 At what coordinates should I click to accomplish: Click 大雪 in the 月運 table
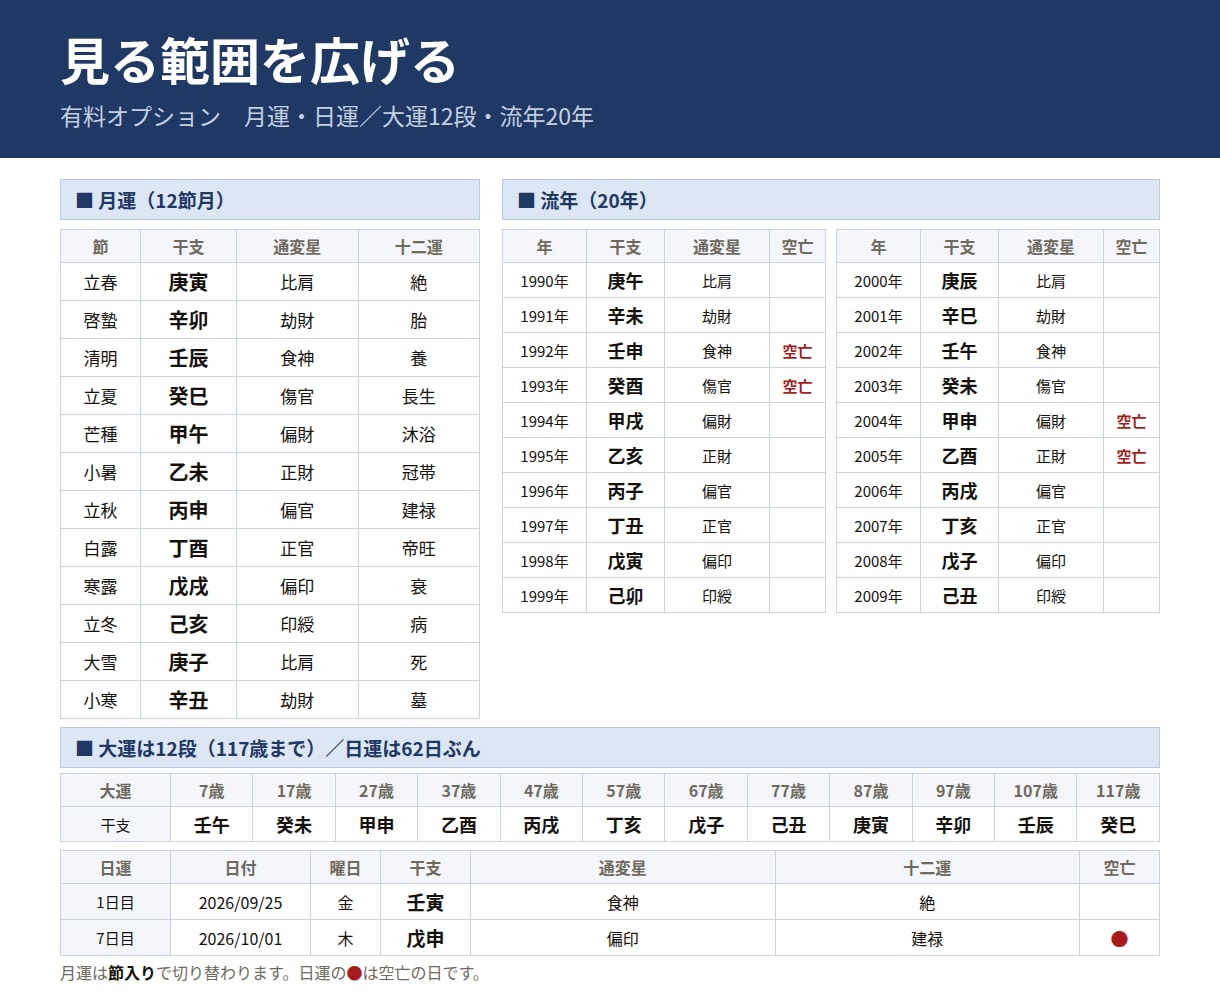pos(101,663)
